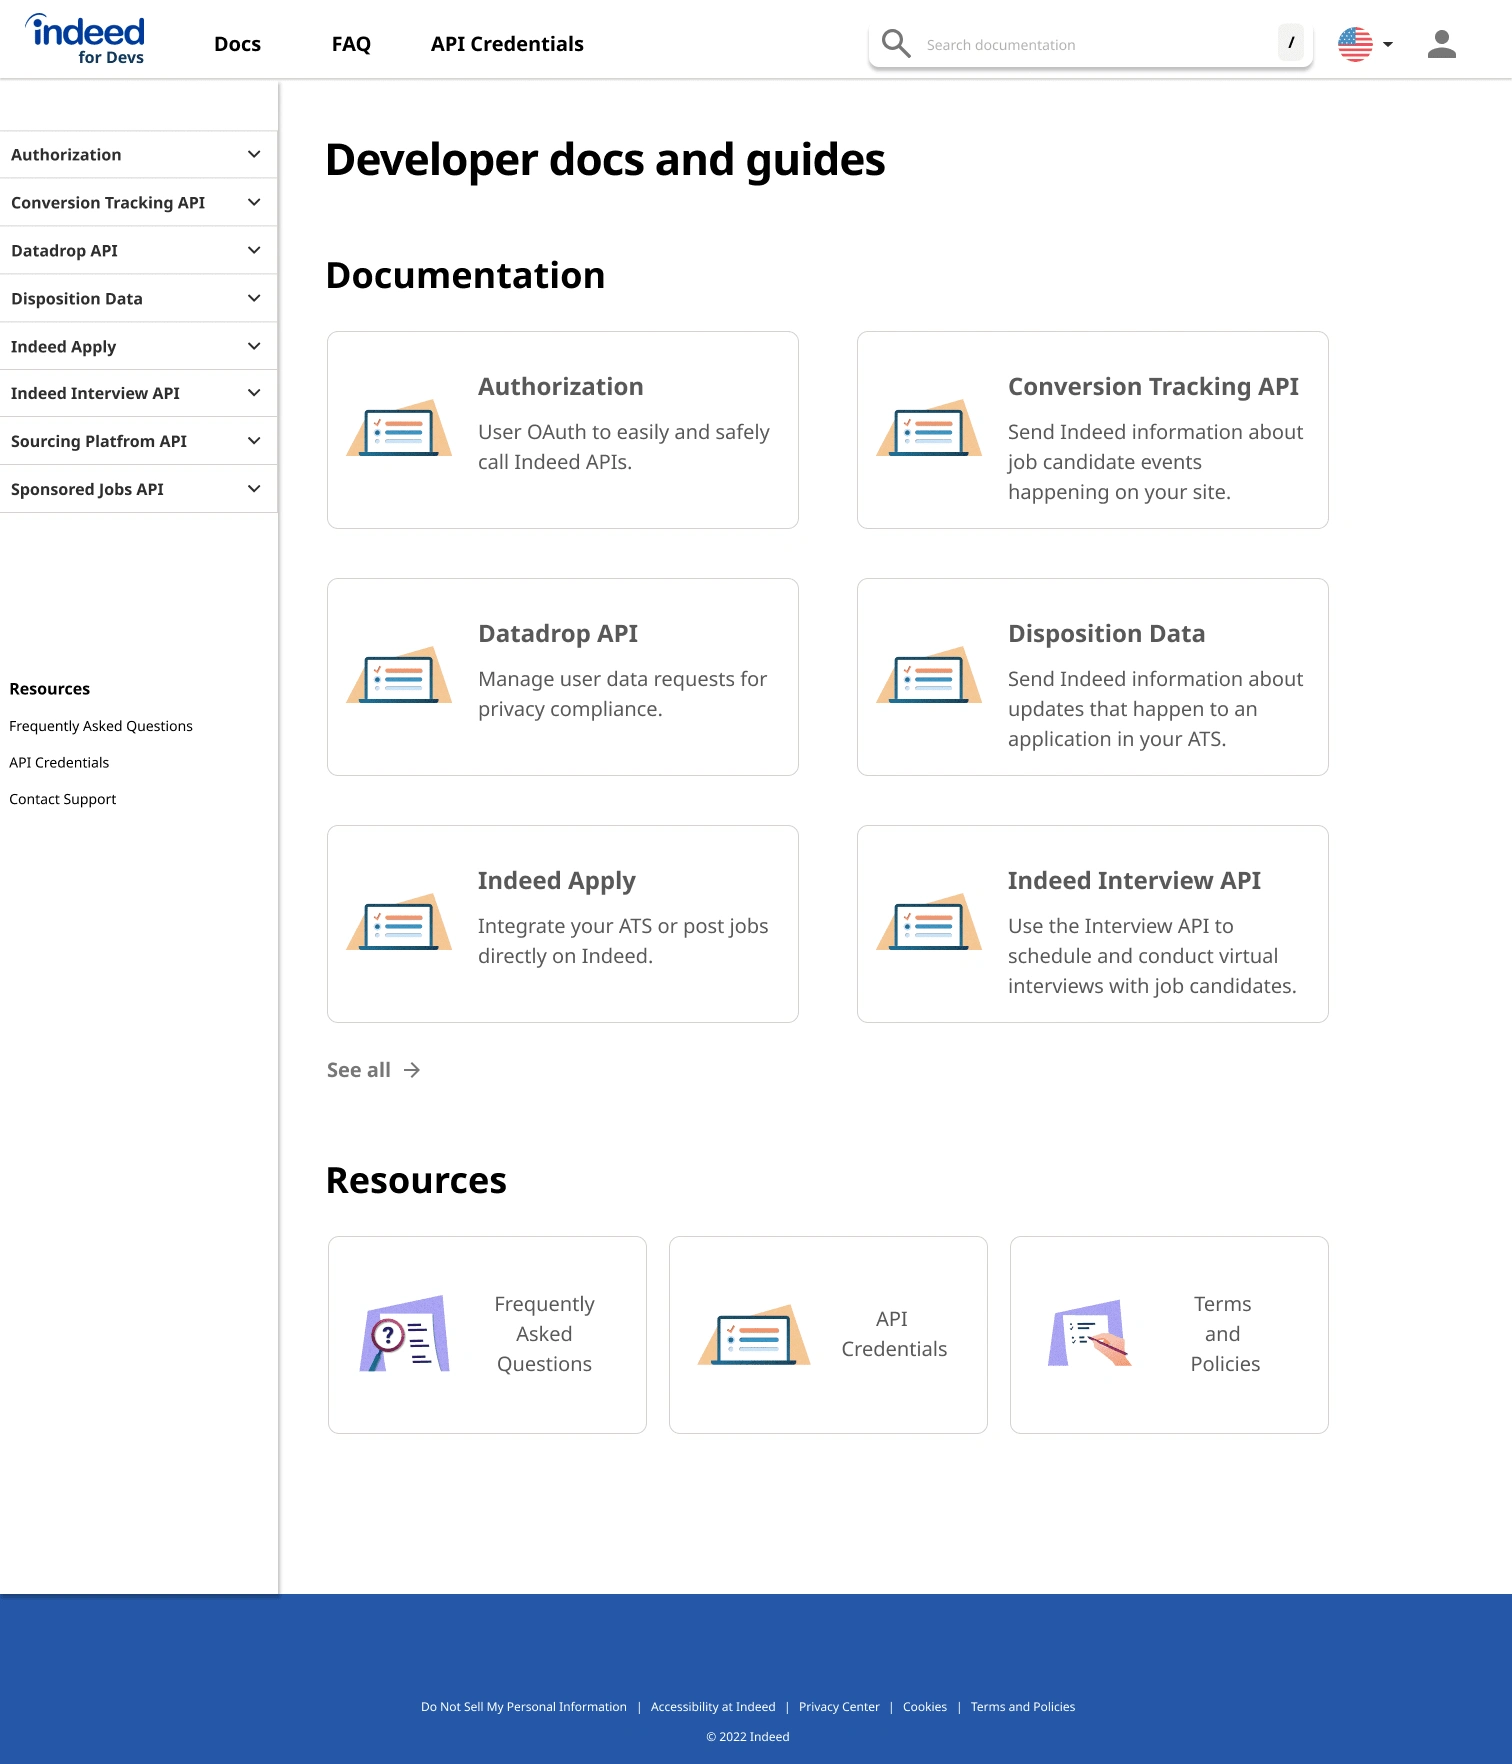Screen dimensions: 1512x1764
Task: Click the © 2022 Indeed footer text
Action: [748, 1737]
